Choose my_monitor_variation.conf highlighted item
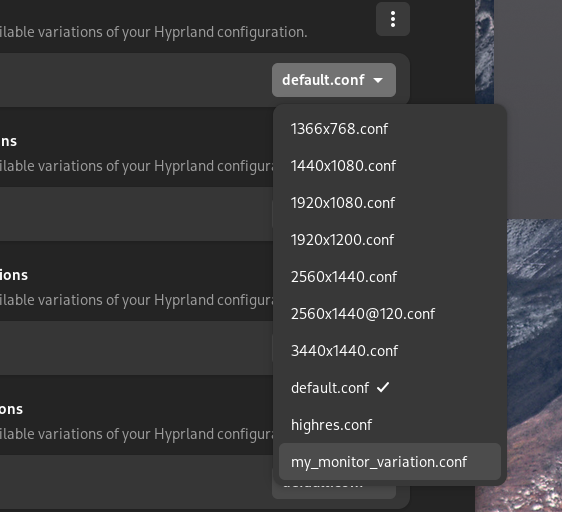Screen dimensions: 562x512 390,462
